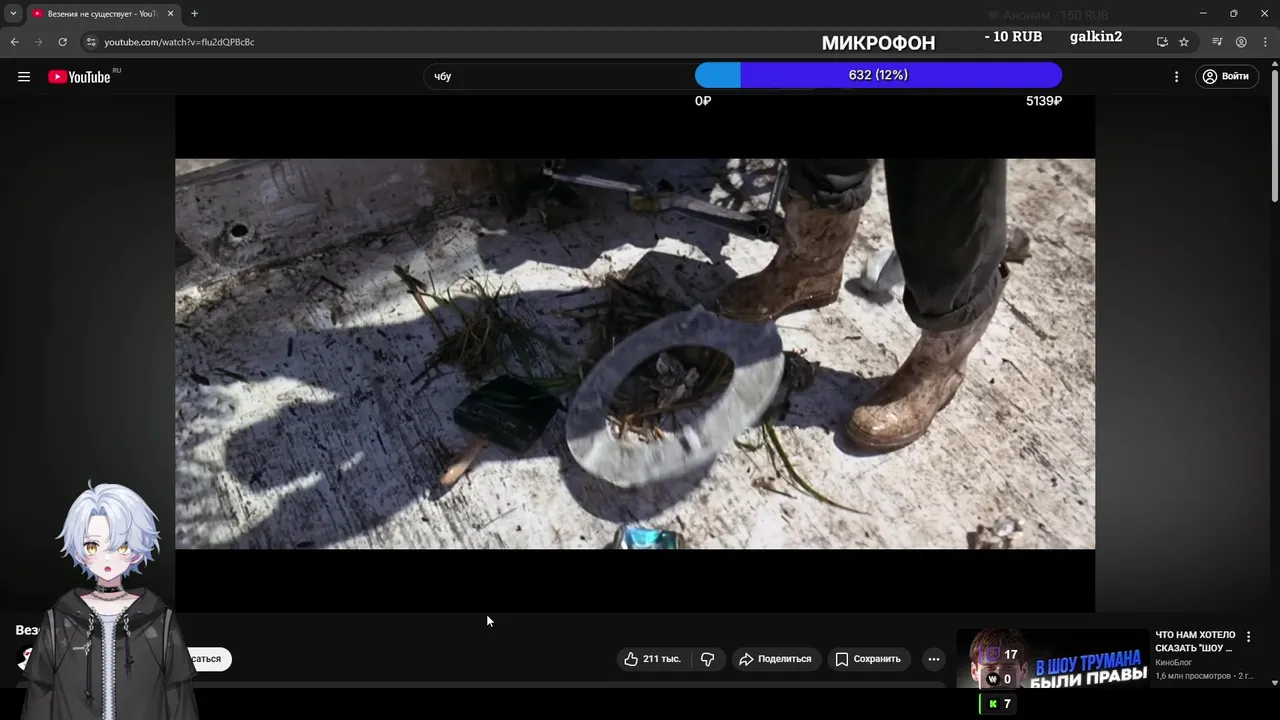This screenshot has height=720, width=1280.
Task: Click the Сохранить save button
Action: 869,659
